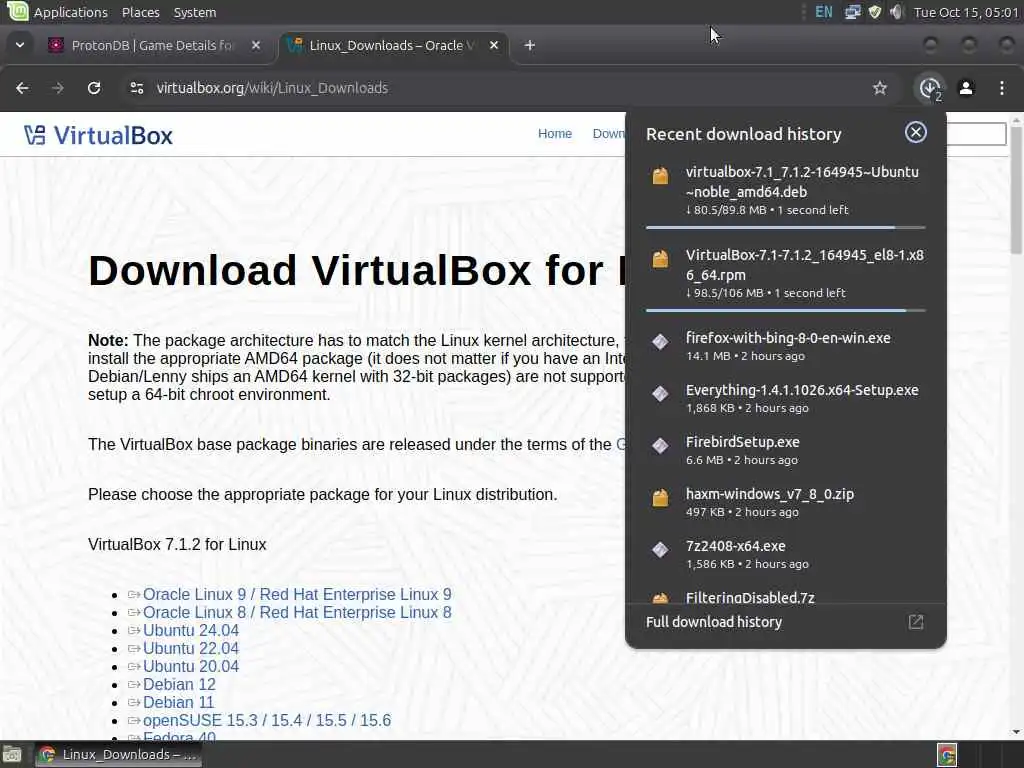Screen dimensions: 1024x768
Task: Click the 7z2408-x64.exe file icon
Action: pyautogui.click(x=660, y=550)
